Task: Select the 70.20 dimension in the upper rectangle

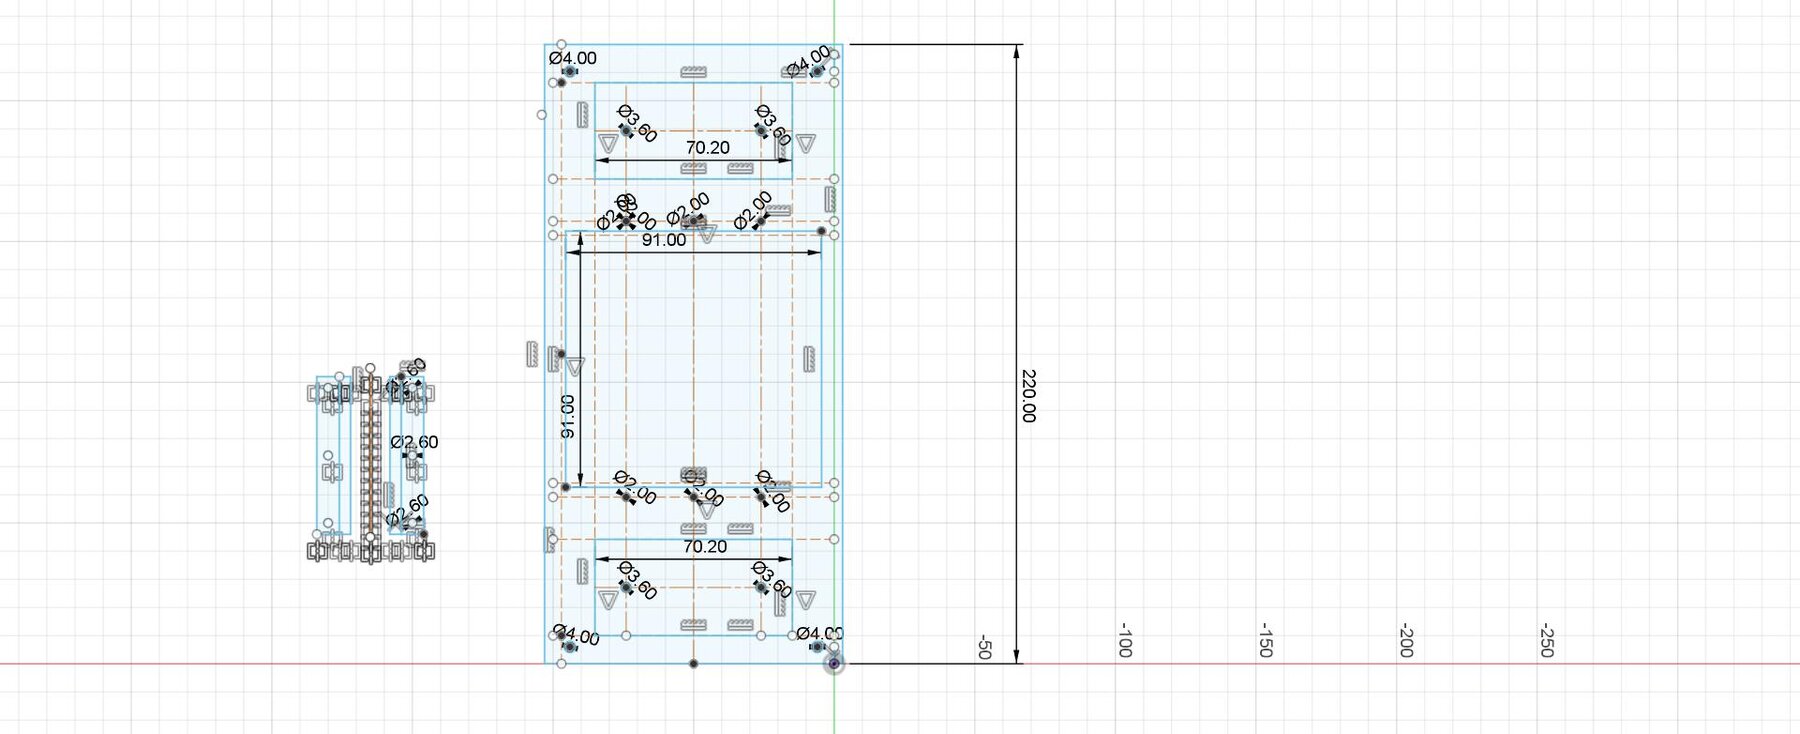Action: [707, 147]
